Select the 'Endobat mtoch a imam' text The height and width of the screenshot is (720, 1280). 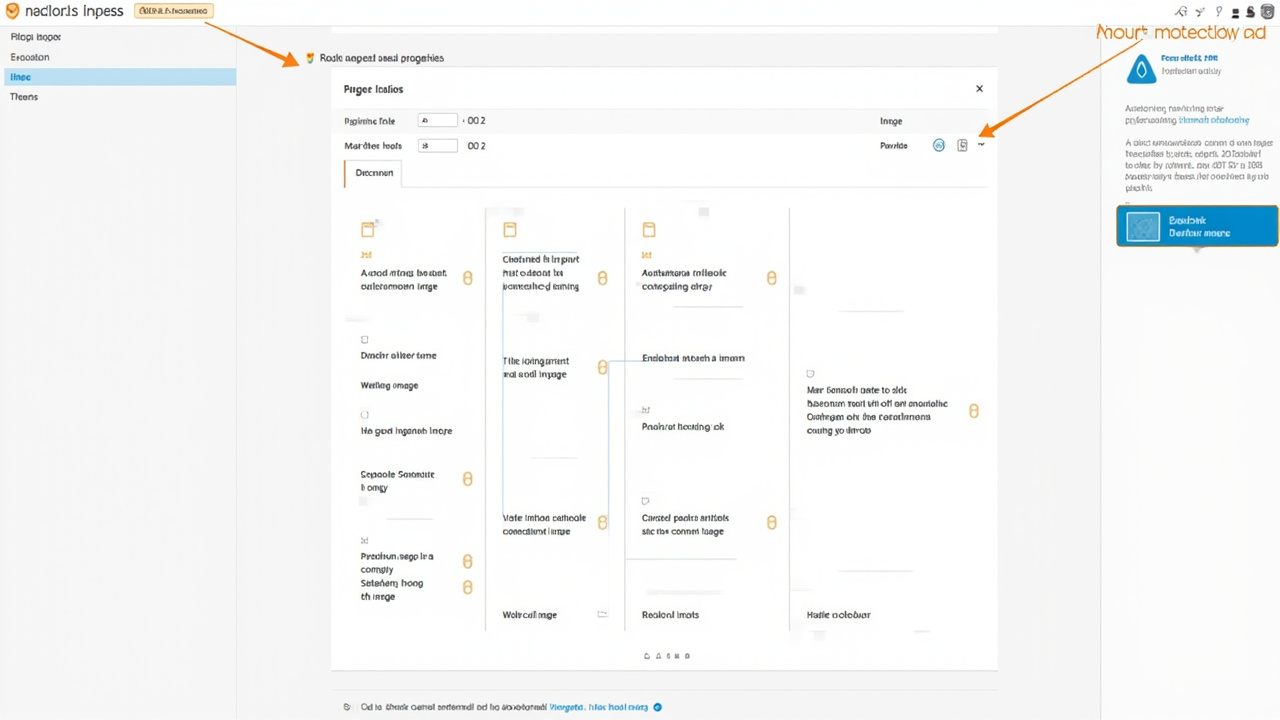tap(693, 358)
